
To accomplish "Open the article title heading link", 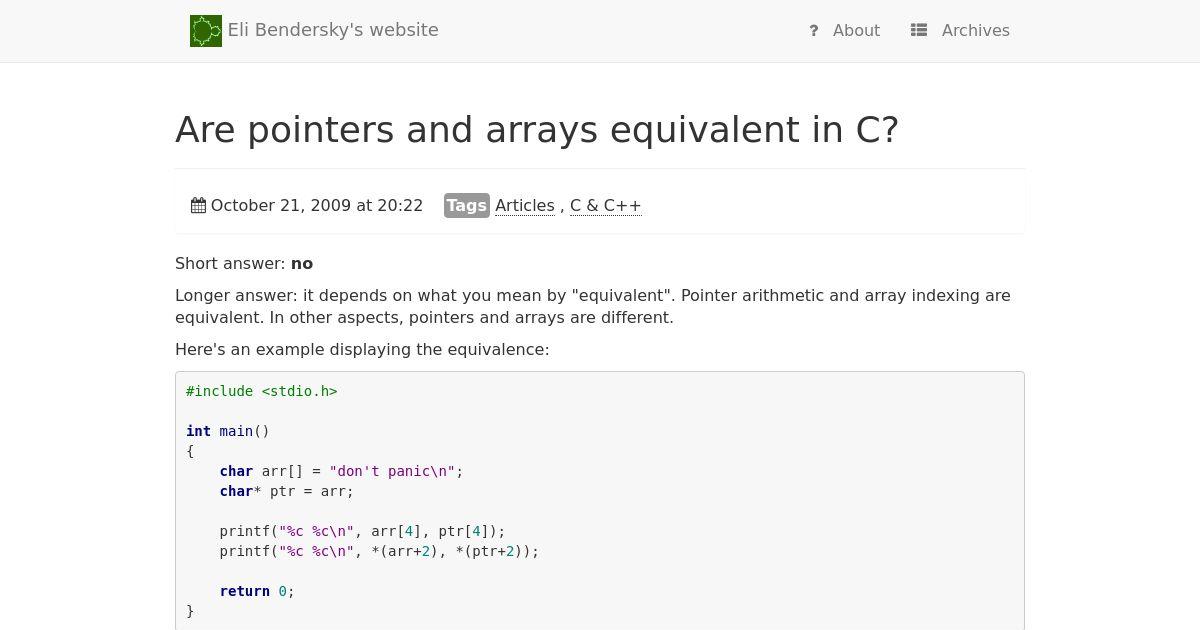I will (537, 130).
